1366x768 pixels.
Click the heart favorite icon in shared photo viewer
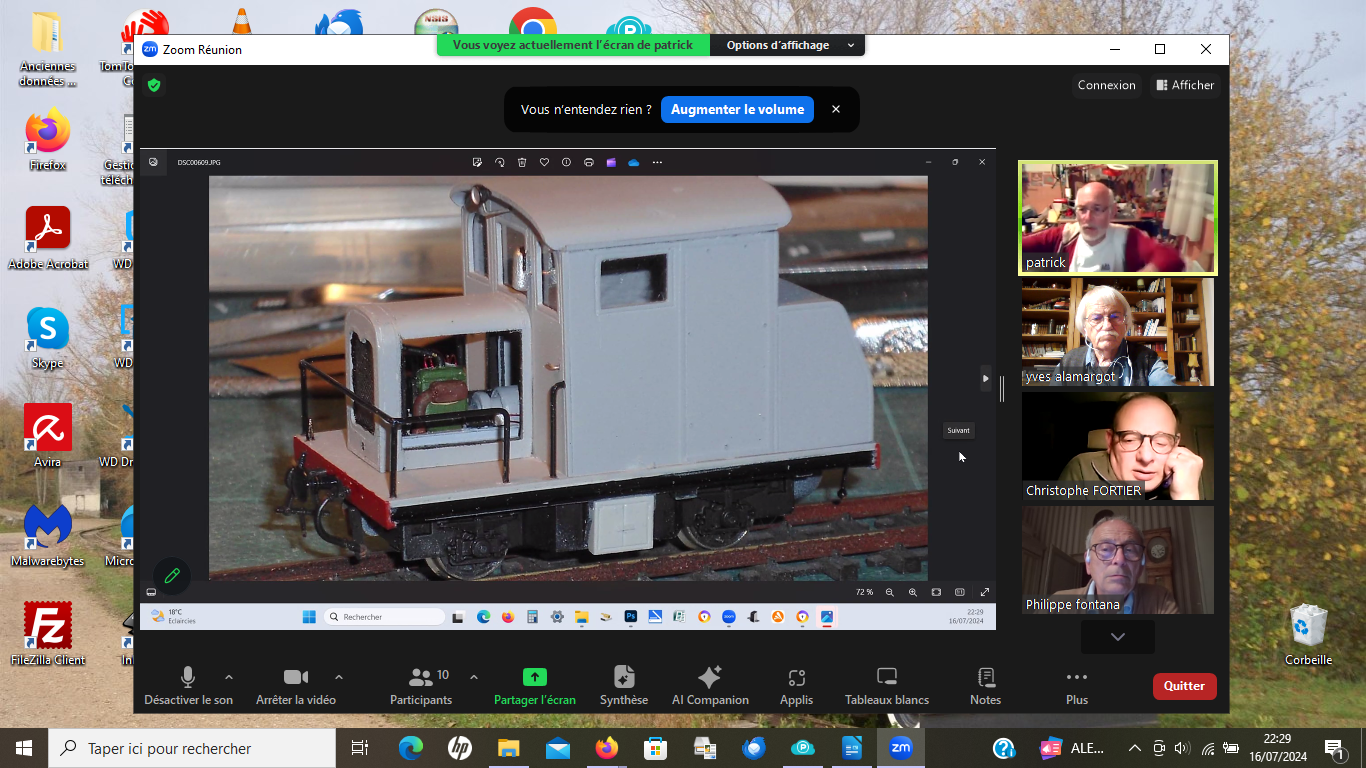(544, 162)
